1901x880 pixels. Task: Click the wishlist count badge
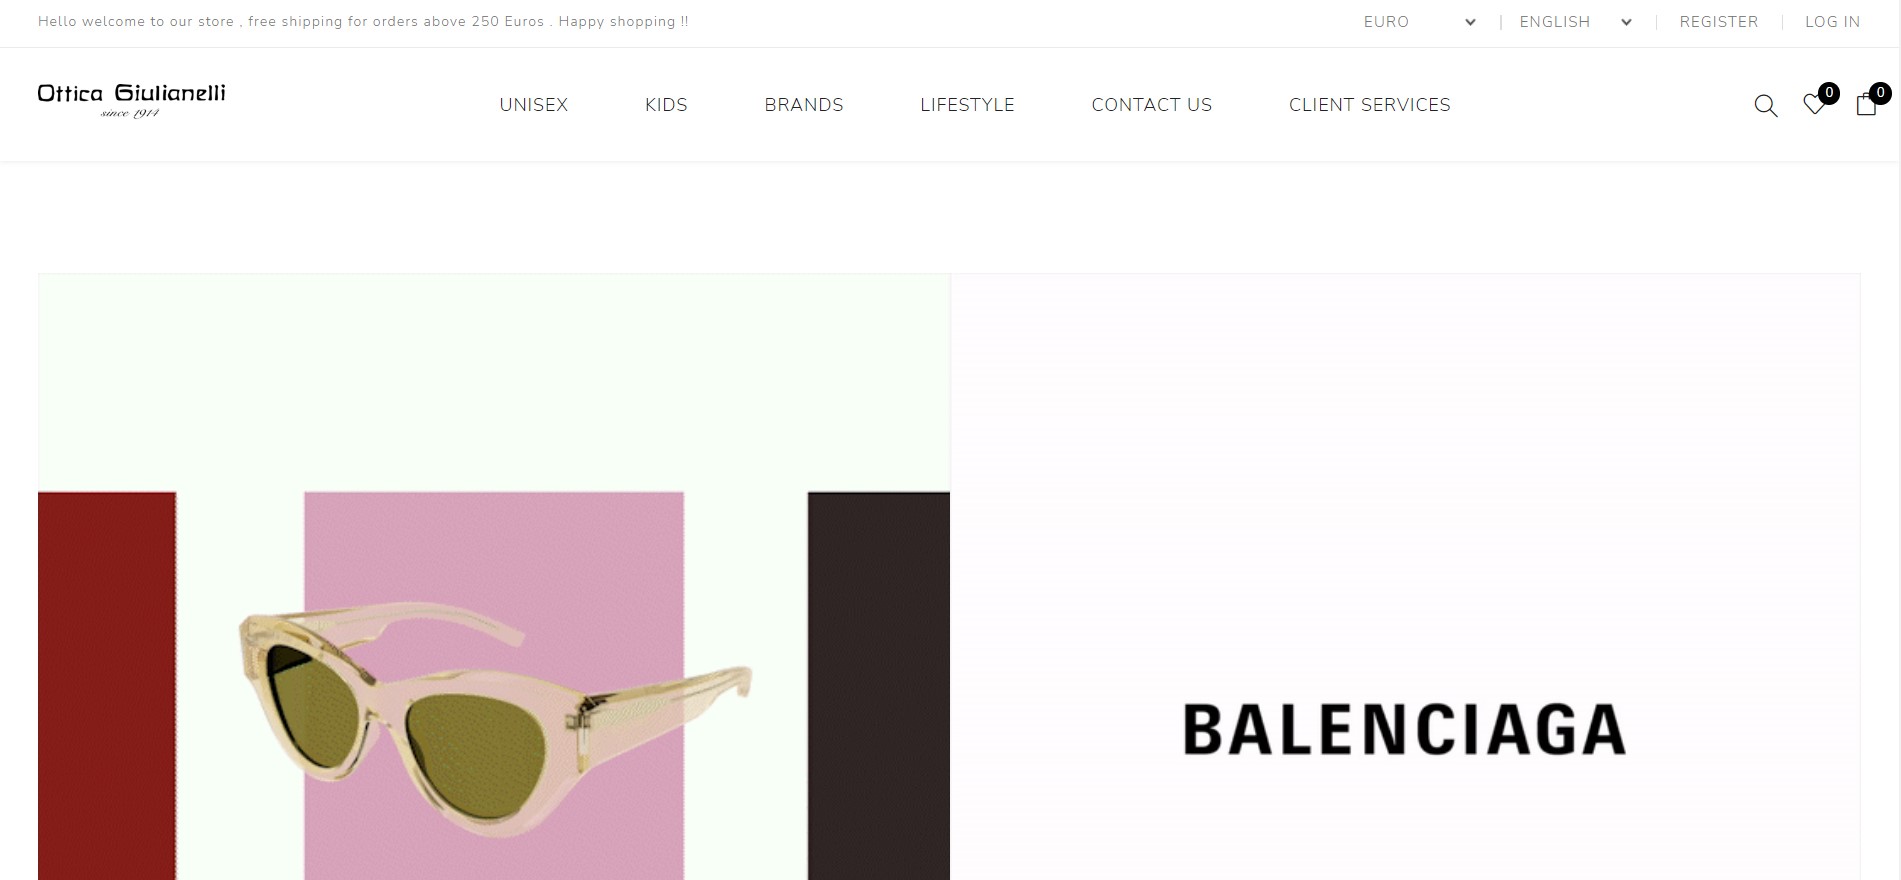point(1829,93)
